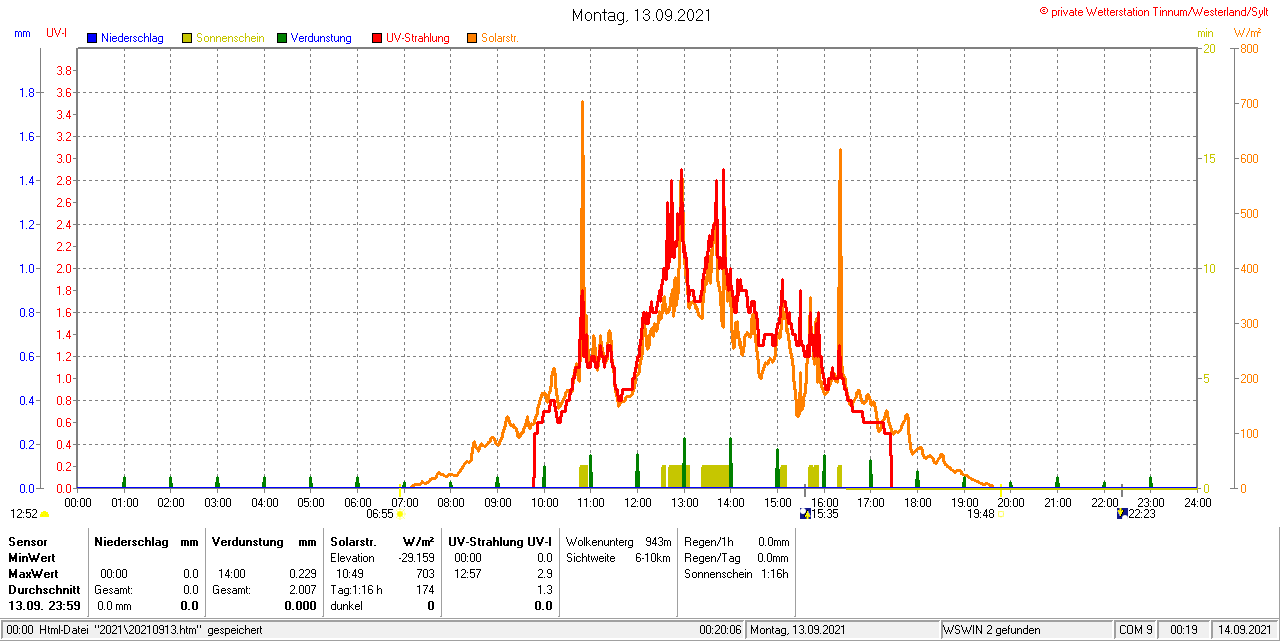Select the UV-Strahlung legend label
The image size is (1280, 641).
click(x=419, y=38)
